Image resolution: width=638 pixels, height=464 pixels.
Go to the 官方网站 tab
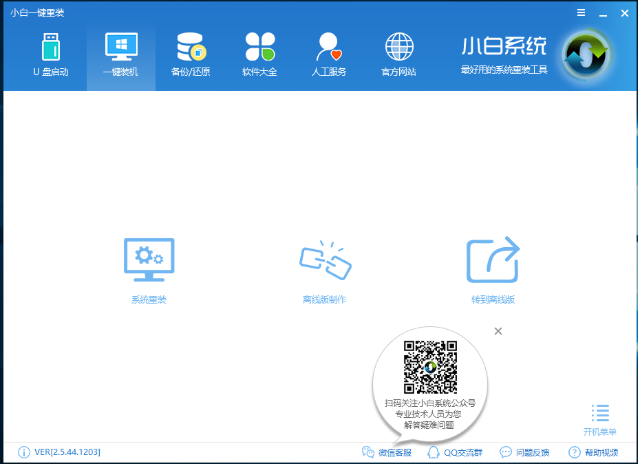tap(399, 55)
